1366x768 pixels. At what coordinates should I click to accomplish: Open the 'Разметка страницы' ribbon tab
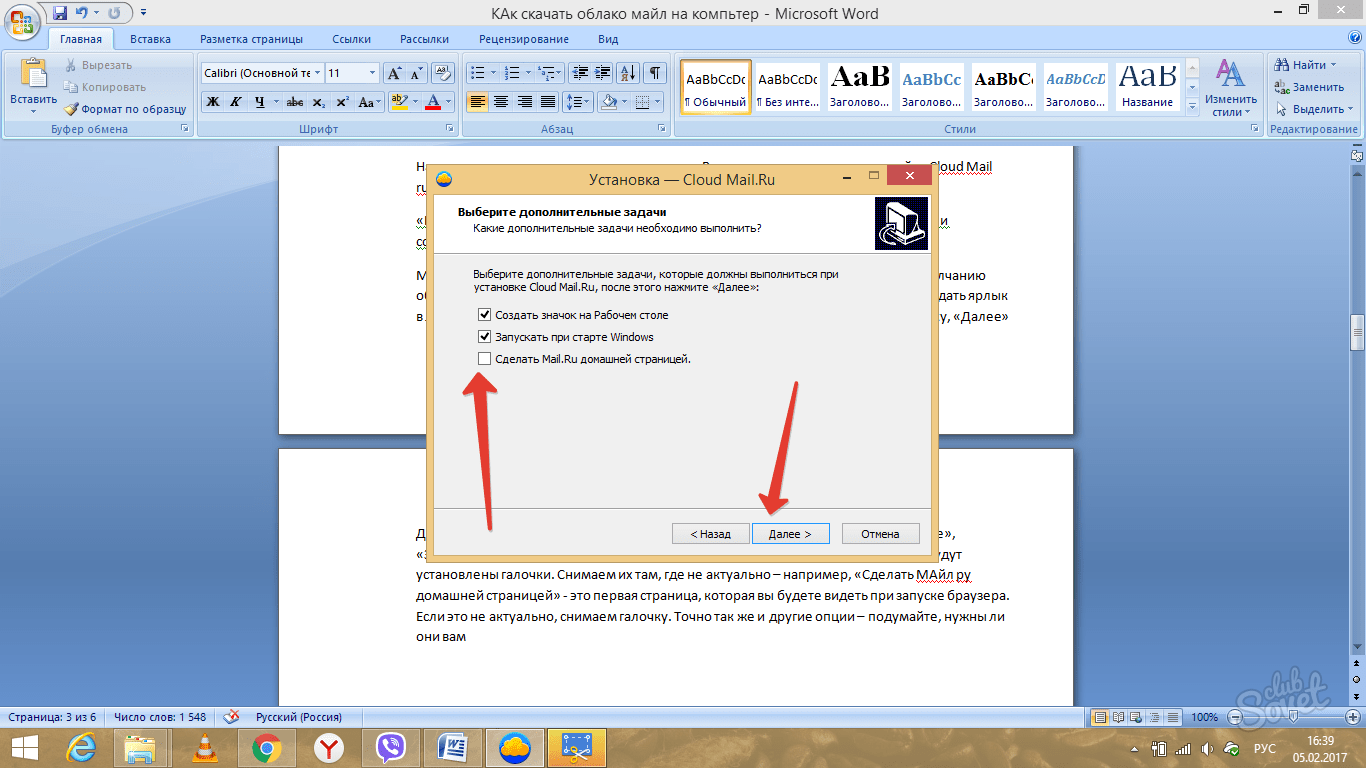(x=251, y=39)
